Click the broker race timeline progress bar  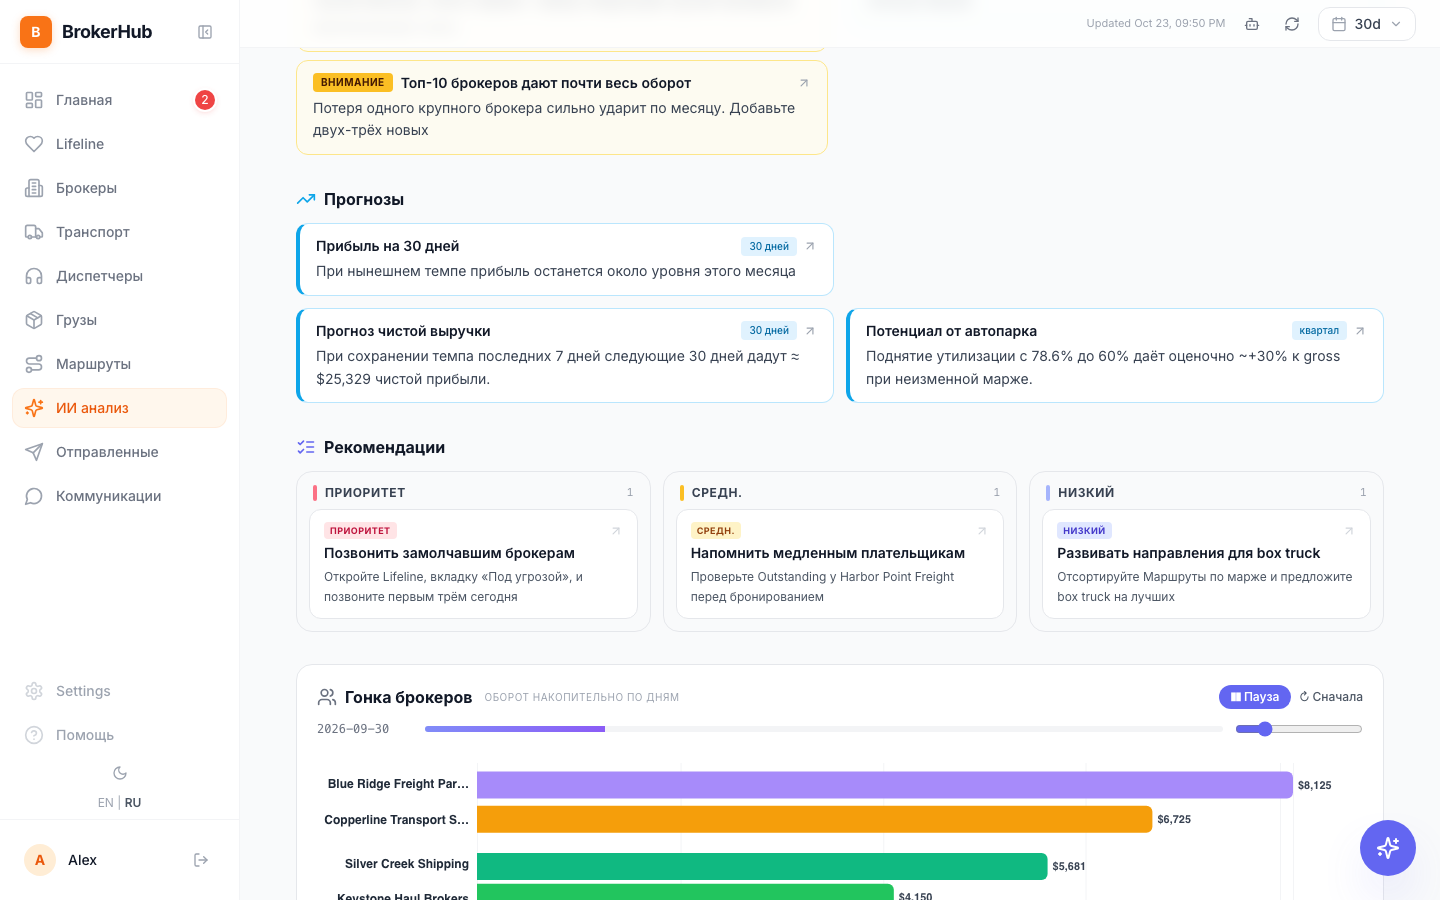pos(823,729)
